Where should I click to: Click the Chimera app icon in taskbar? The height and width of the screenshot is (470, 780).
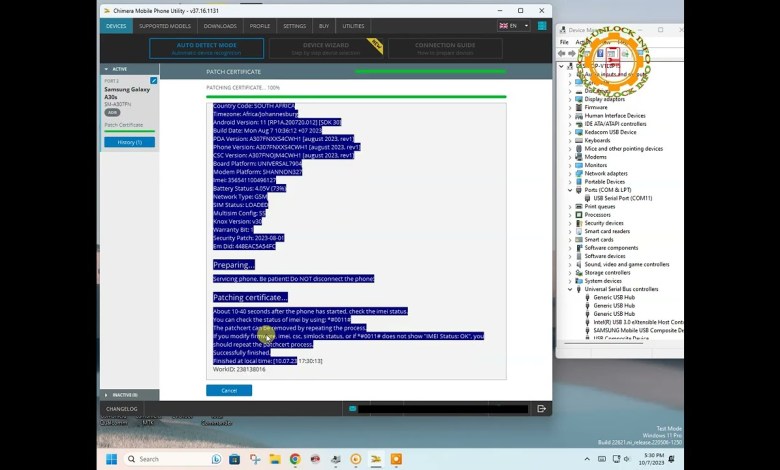(376, 459)
